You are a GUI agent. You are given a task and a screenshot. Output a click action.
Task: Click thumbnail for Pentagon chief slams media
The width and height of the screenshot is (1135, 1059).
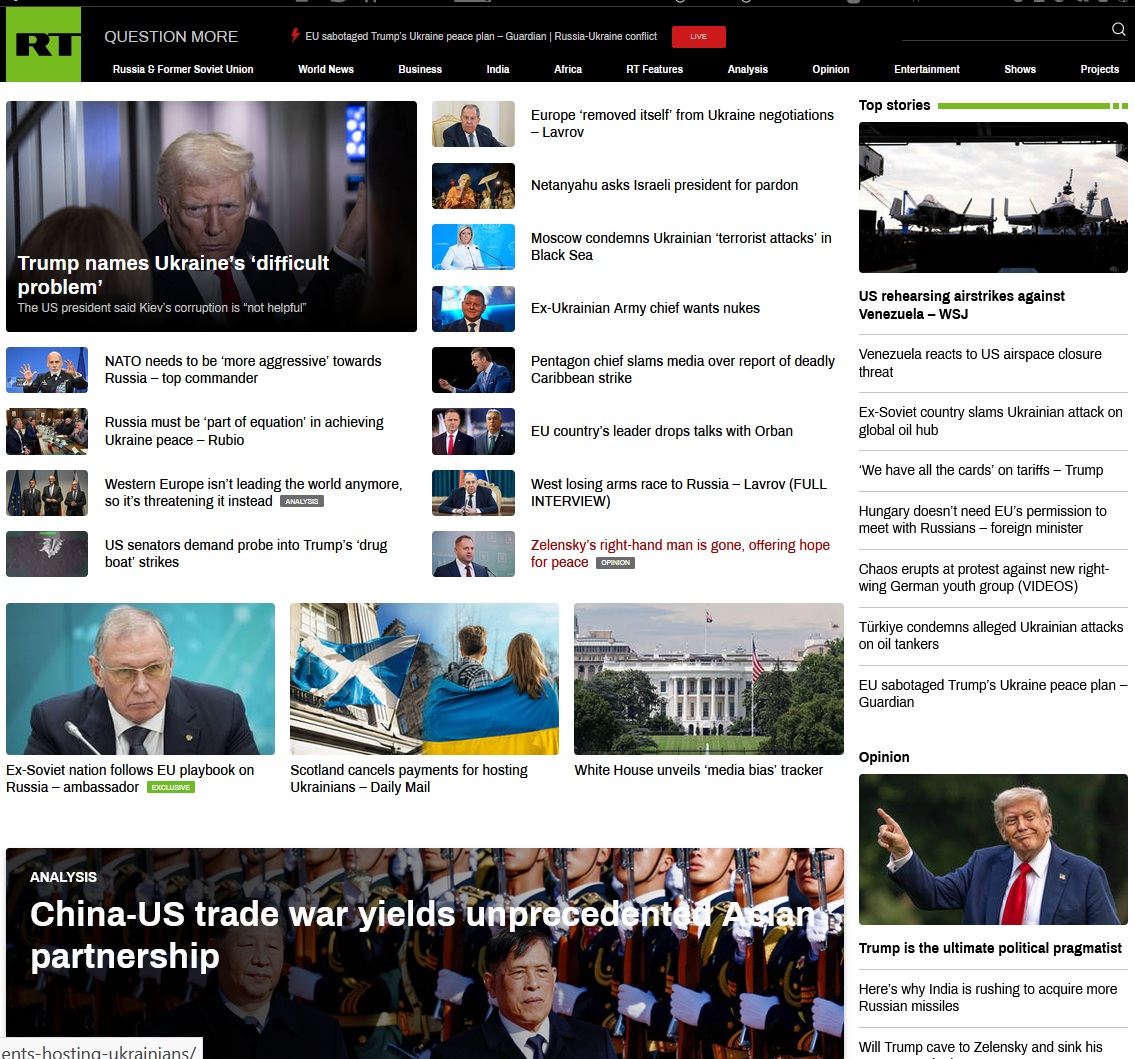point(473,370)
